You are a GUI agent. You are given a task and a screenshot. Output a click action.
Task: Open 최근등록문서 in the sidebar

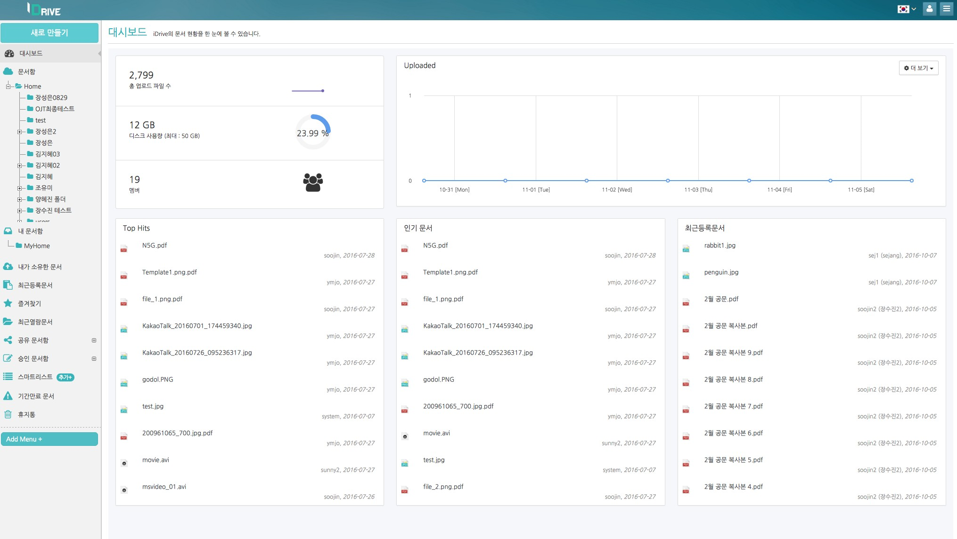pyautogui.click(x=35, y=285)
